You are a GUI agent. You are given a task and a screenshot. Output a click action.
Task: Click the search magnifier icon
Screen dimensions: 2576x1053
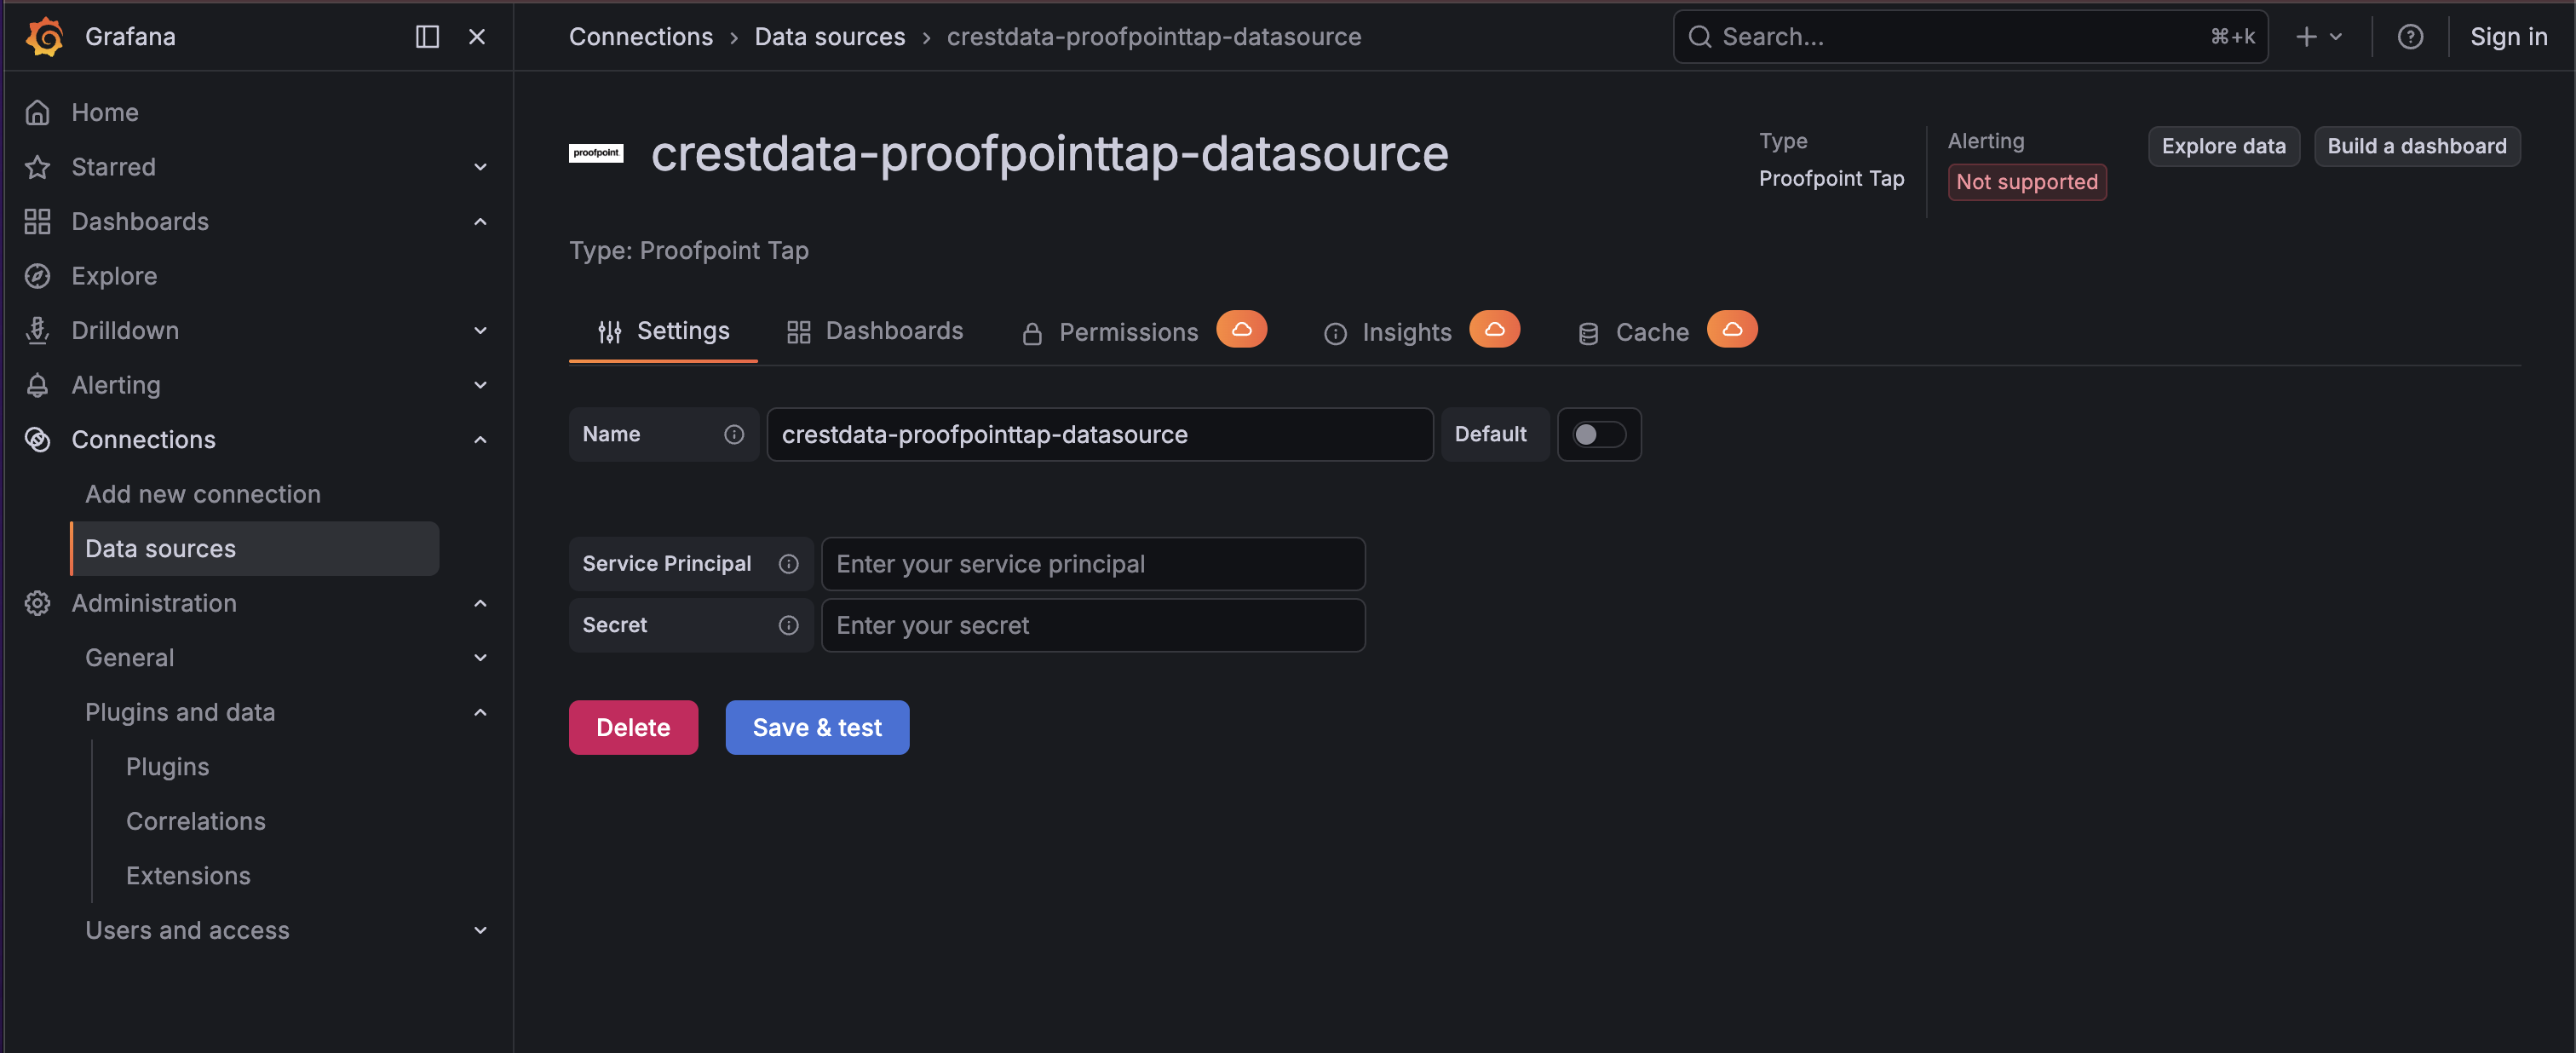(x=1699, y=36)
